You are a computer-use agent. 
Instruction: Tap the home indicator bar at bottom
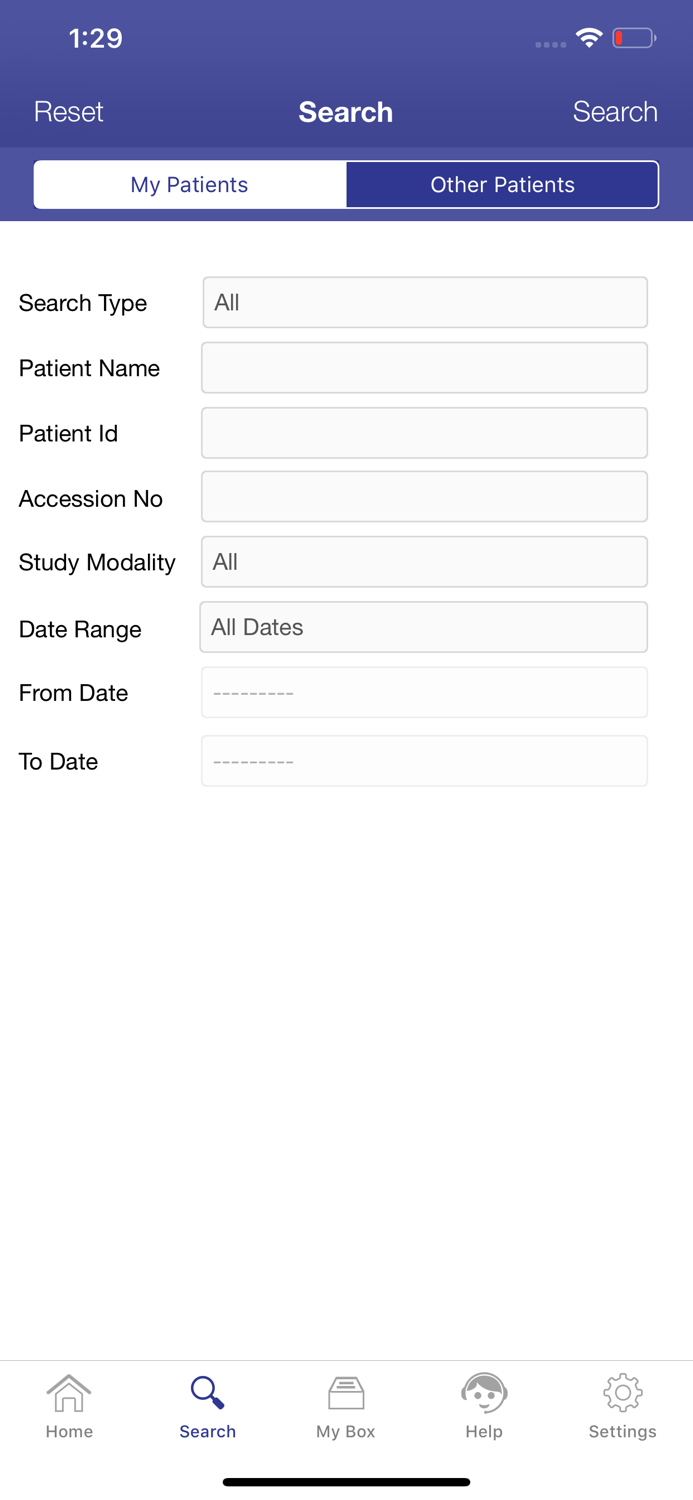click(346, 1482)
